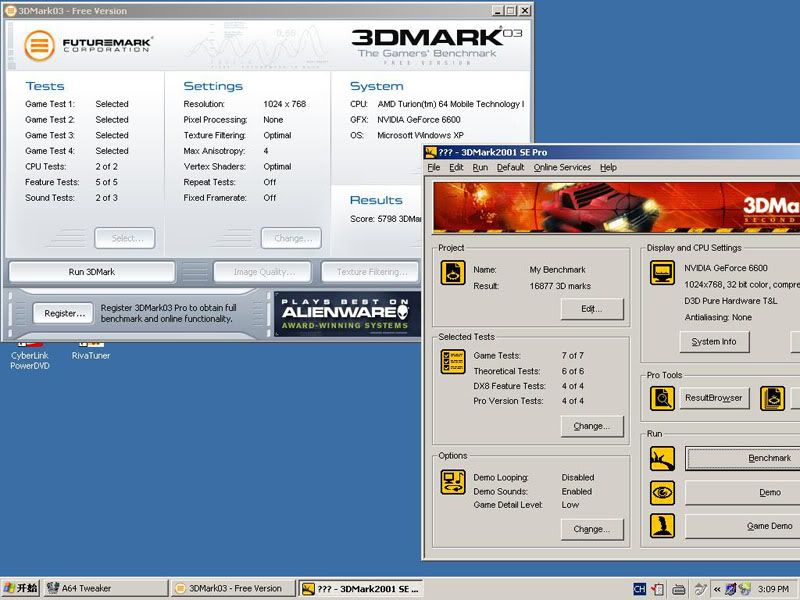The height and width of the screenshot is (600, 800).
Task: Open the CyberLink PowerDVD desktop icon
Action: 30,359
